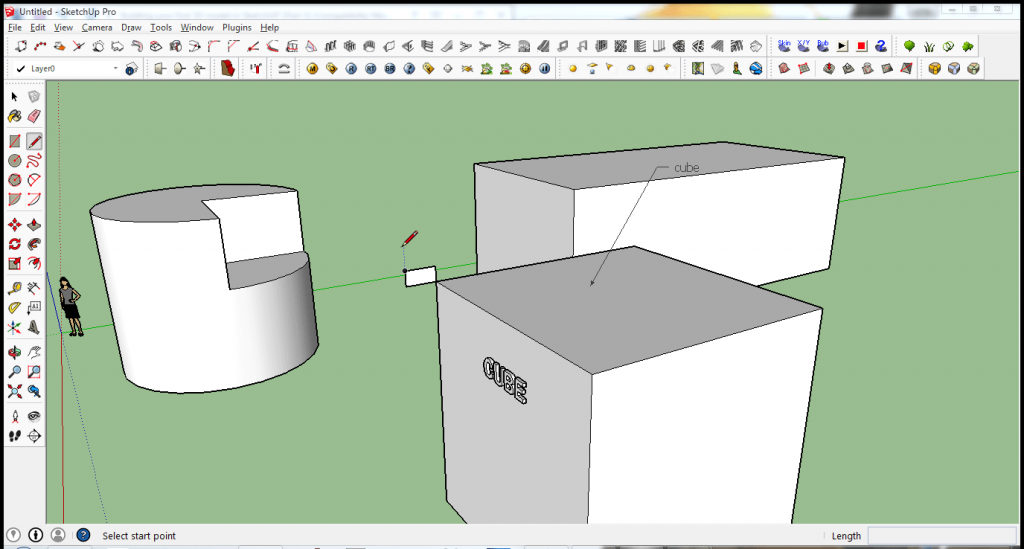
Task: Activate the Protractor tool
Action: [x=14, y=307]
